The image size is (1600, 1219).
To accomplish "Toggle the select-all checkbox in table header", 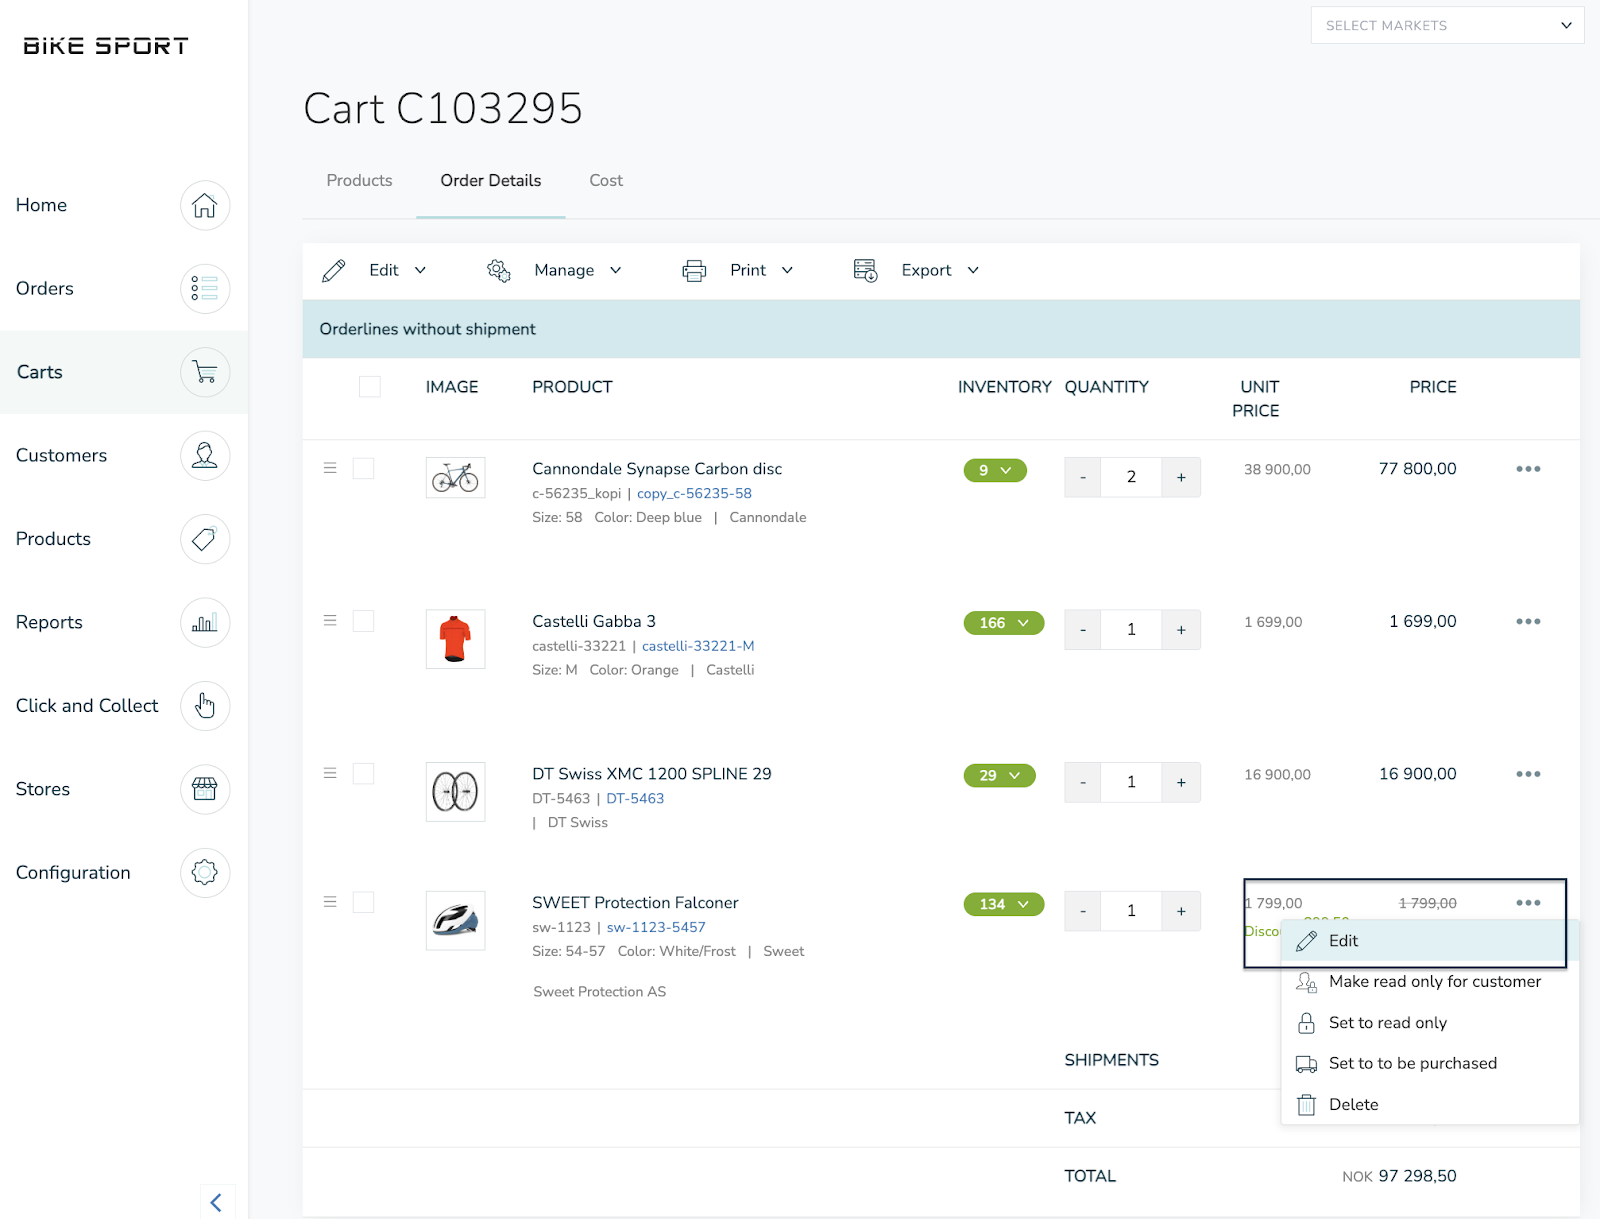I will [370, 387].
